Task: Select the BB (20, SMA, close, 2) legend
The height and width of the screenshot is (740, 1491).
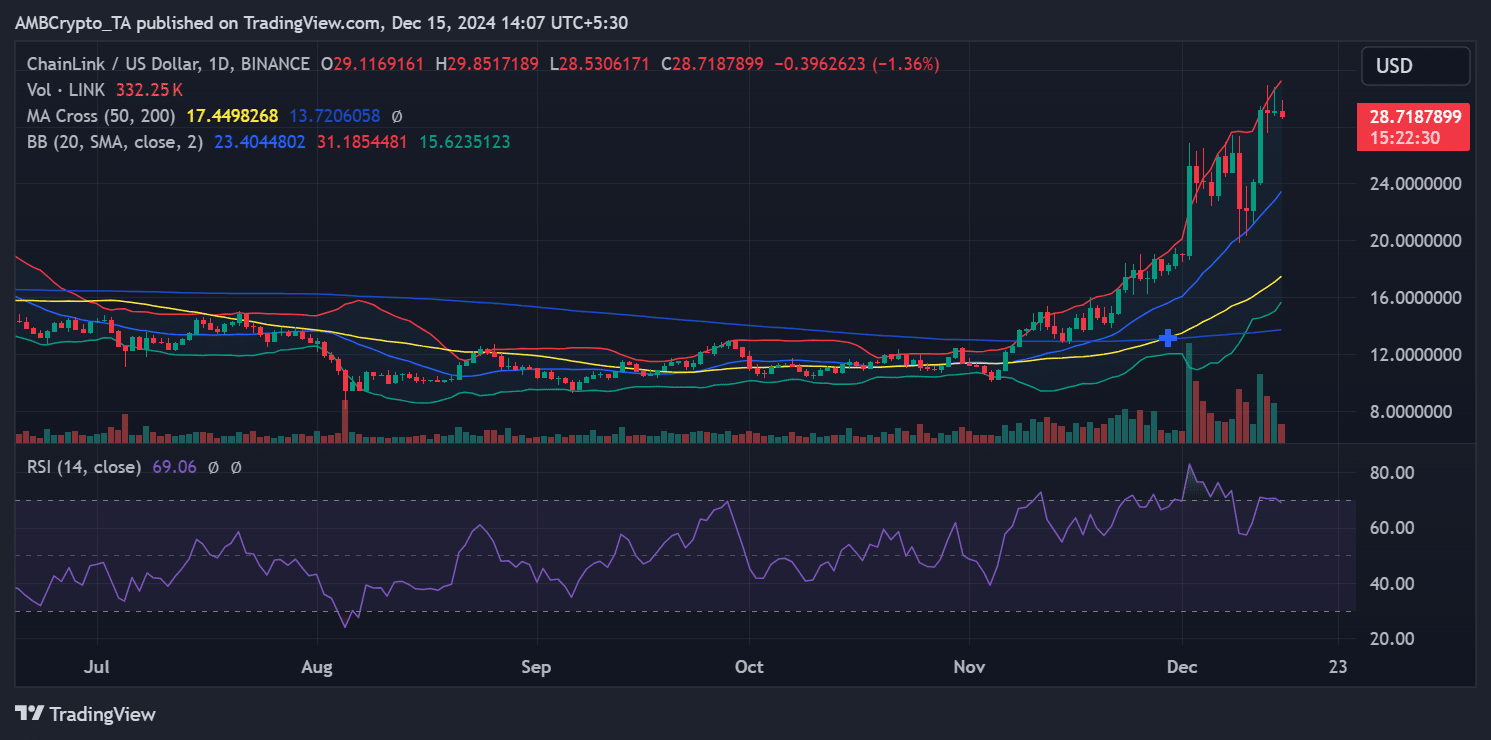Action: click(115, 142)
